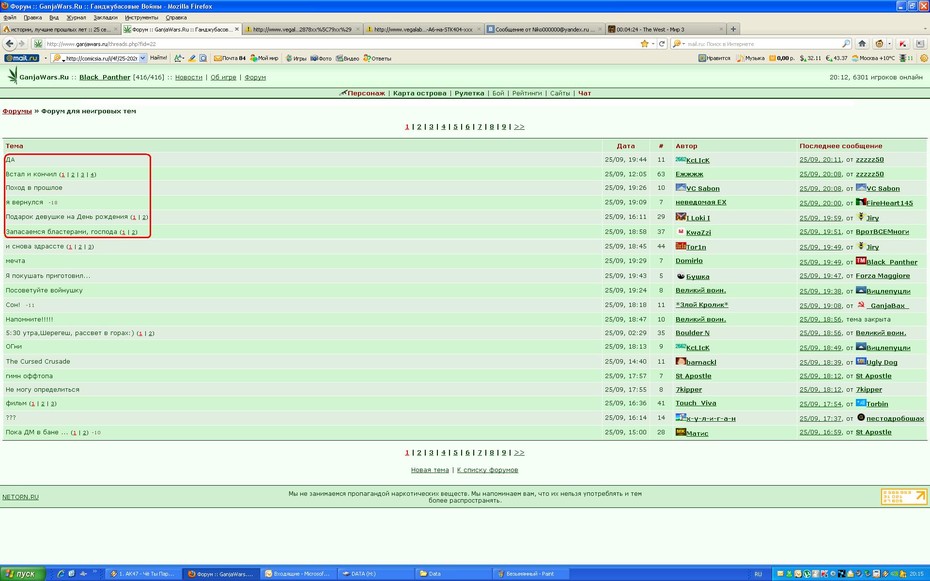The image size is (930, 581).
Task: Open last message link 25/09, 17:54 by Torbin
Action: (x=820, y=404)
